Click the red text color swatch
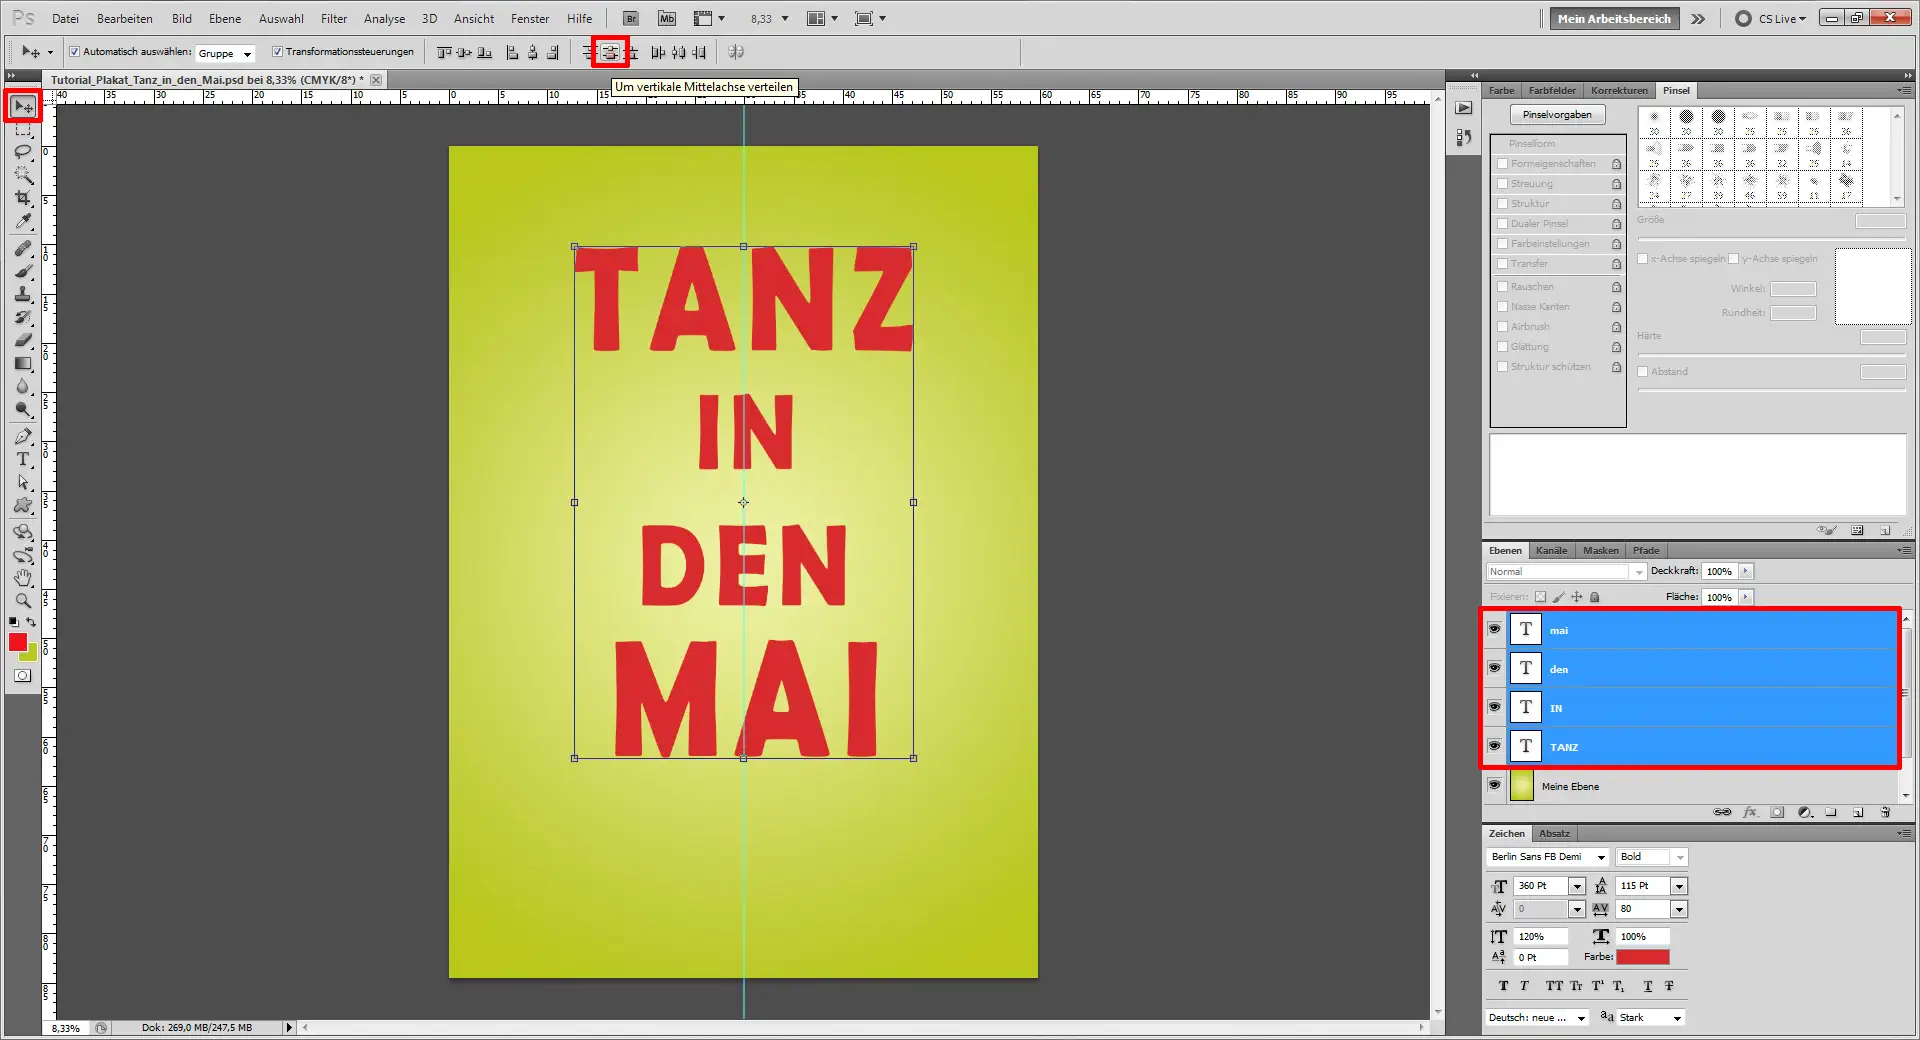Viewport: 1920px width, 1040px height. point(1644,957)
